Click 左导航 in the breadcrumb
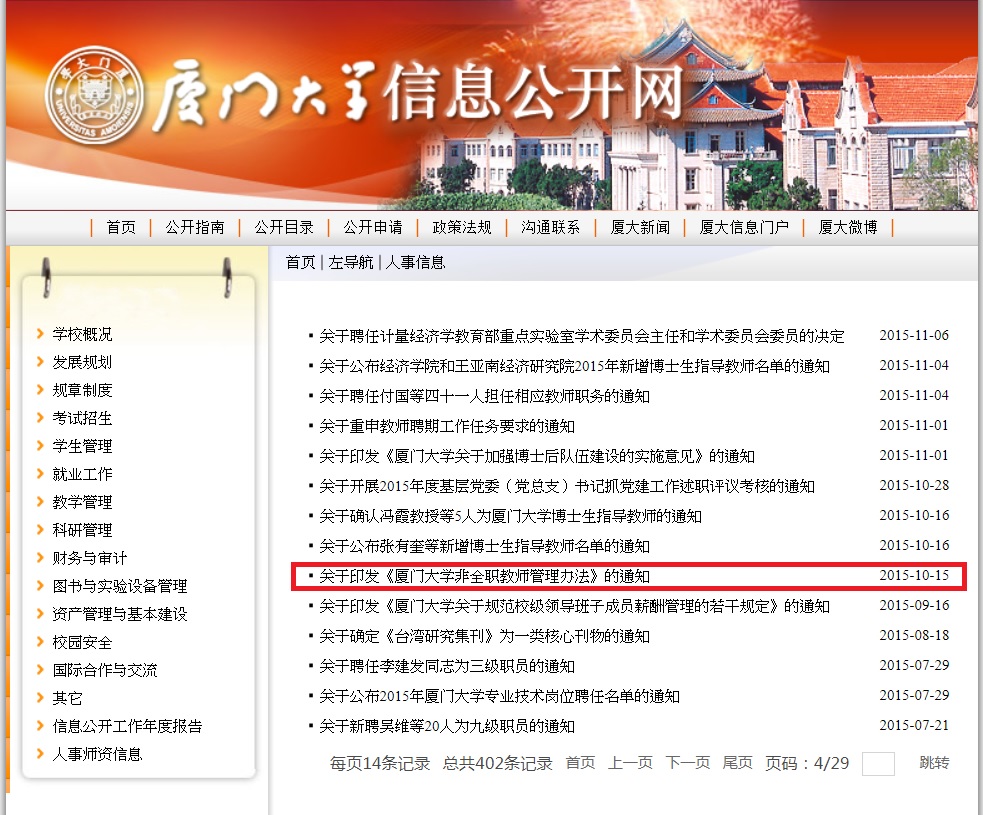This screenshot has height=815, width=983. tap(350, 262)
